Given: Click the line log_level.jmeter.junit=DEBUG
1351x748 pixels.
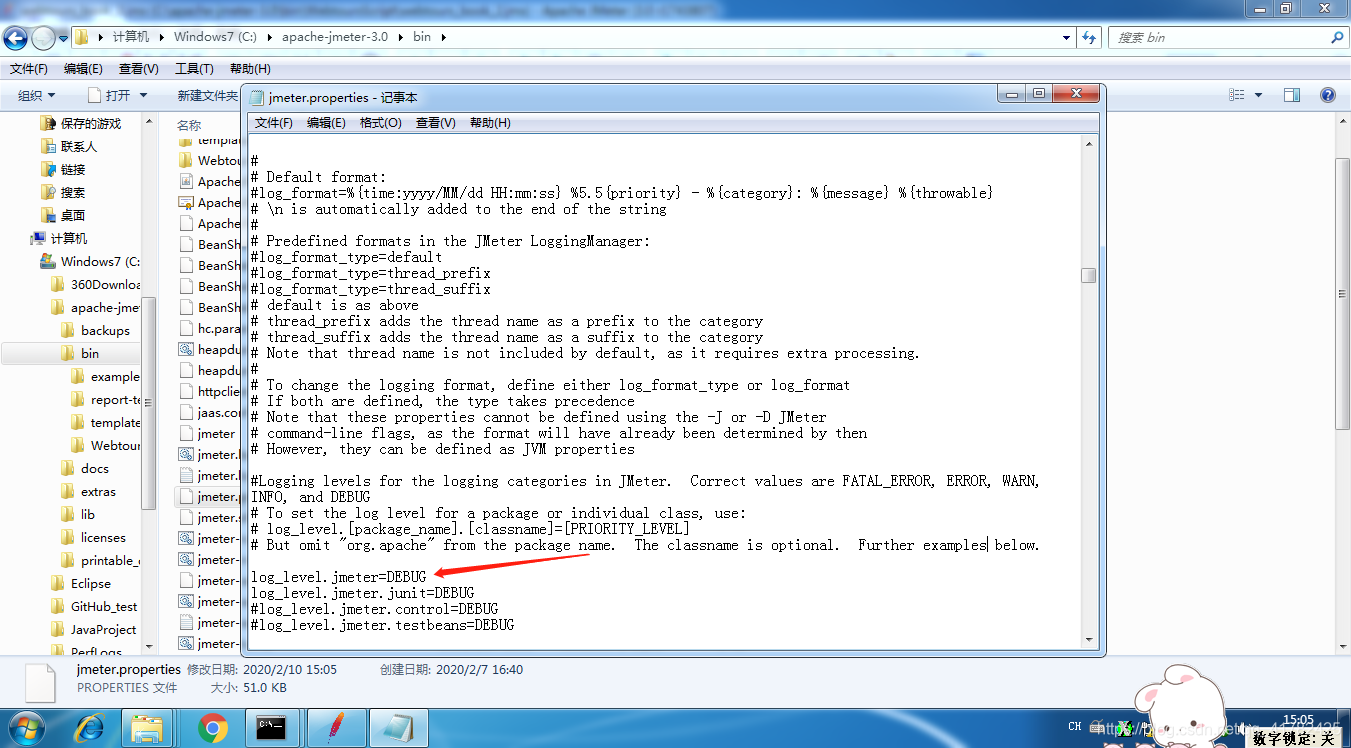Looking at the screenshot, I should tap(363, 593).
